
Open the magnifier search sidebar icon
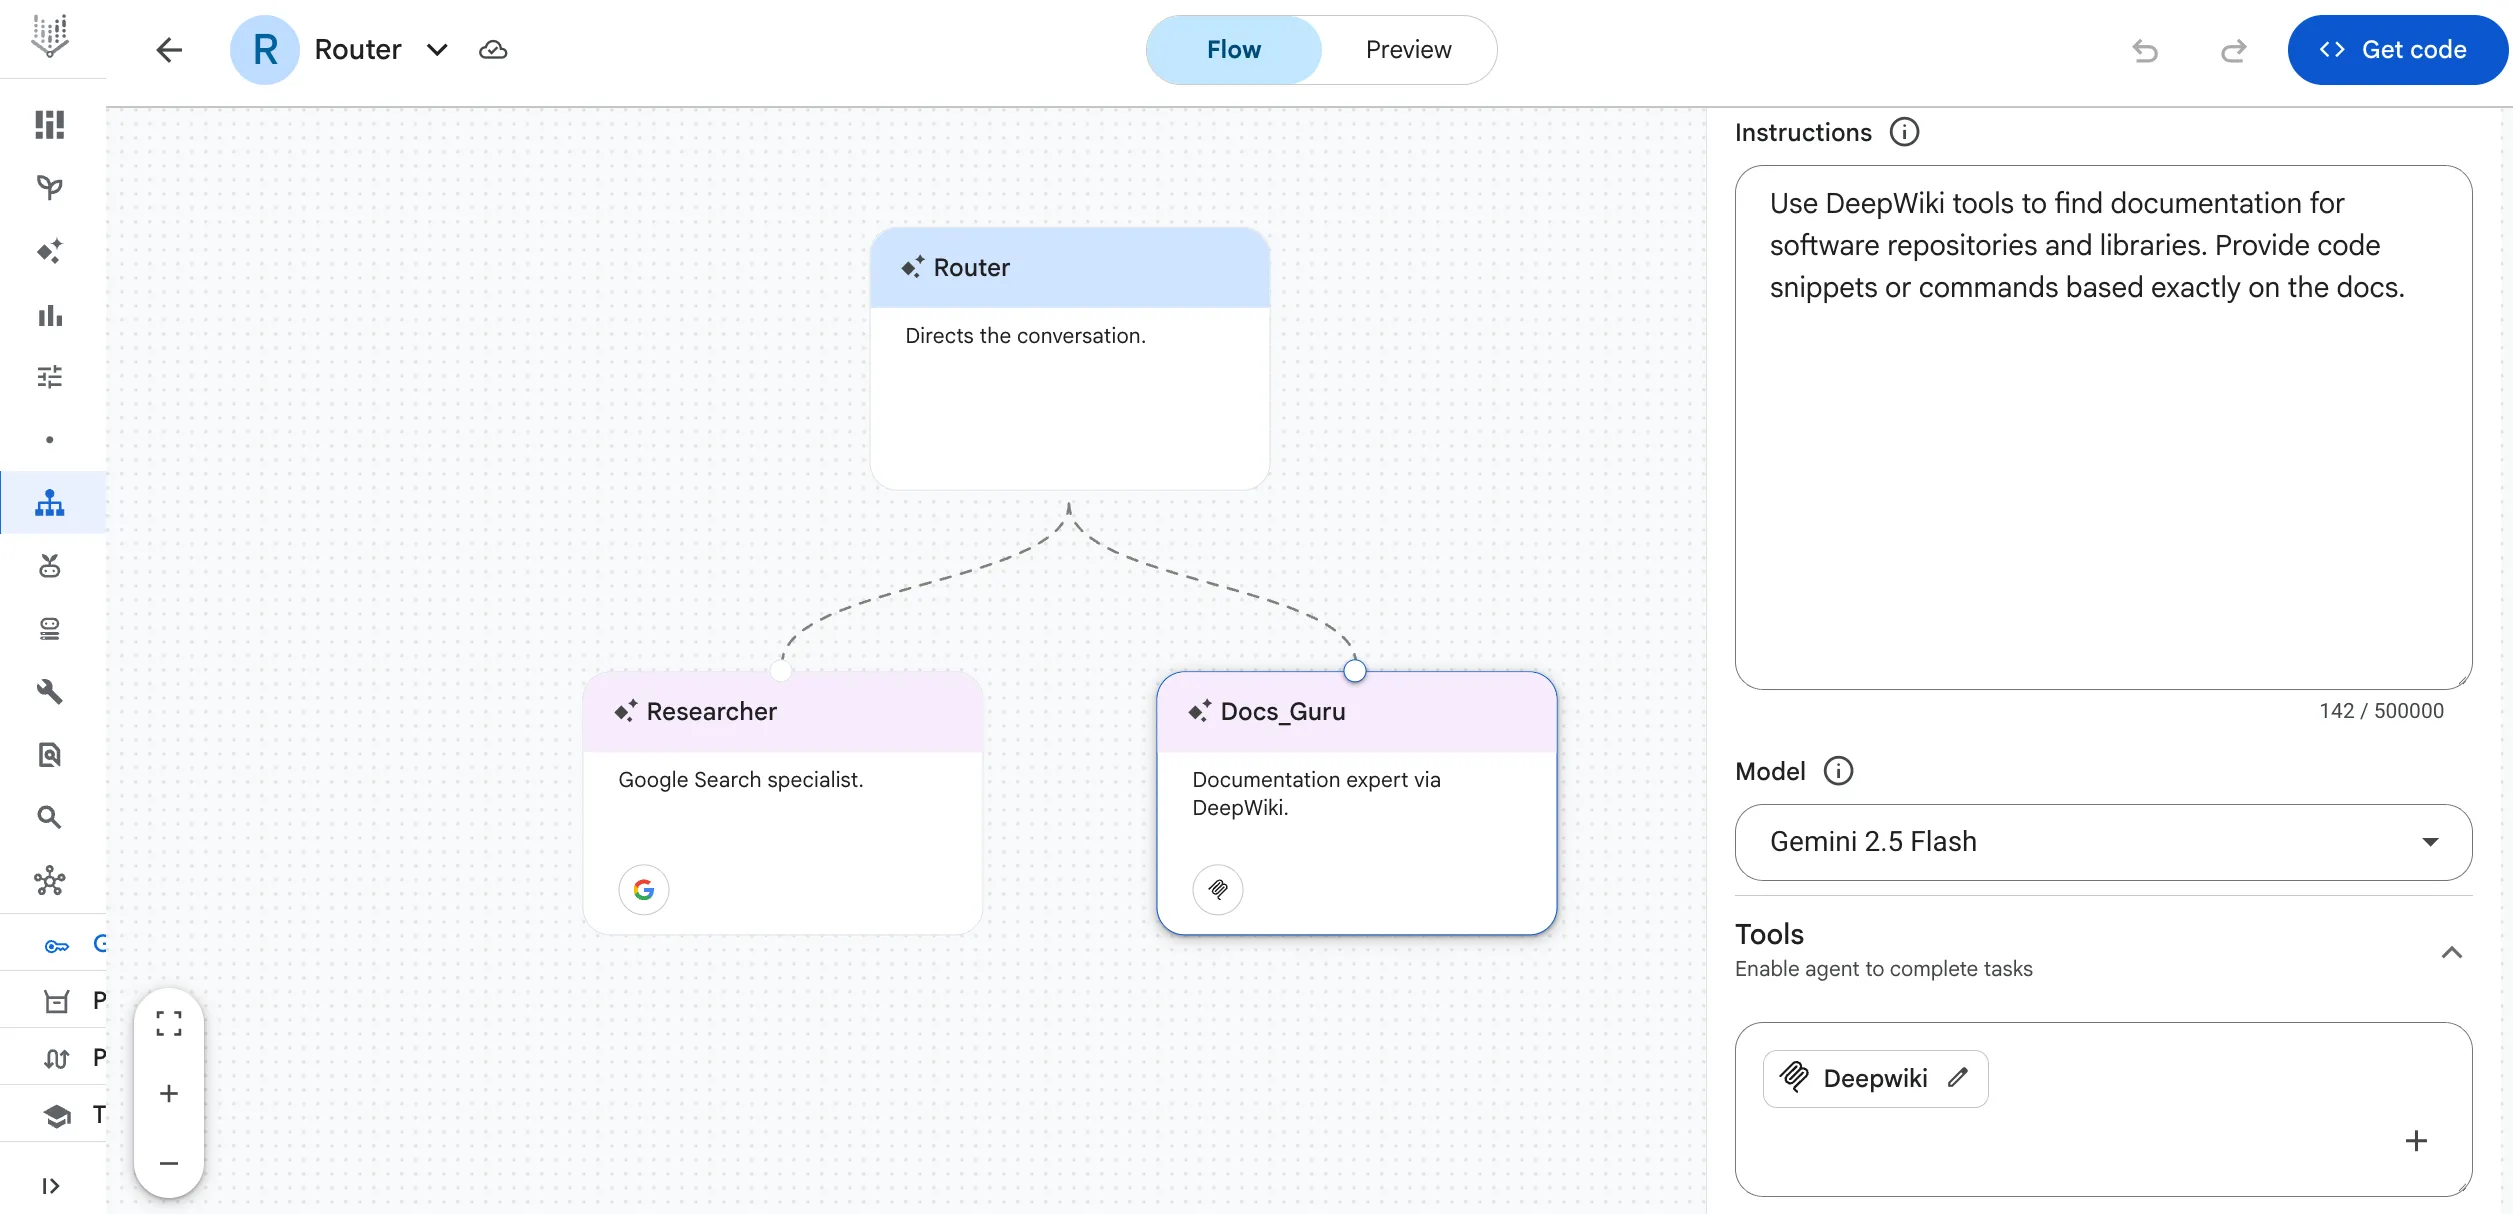pyautogui.click(x=50, y=817)
